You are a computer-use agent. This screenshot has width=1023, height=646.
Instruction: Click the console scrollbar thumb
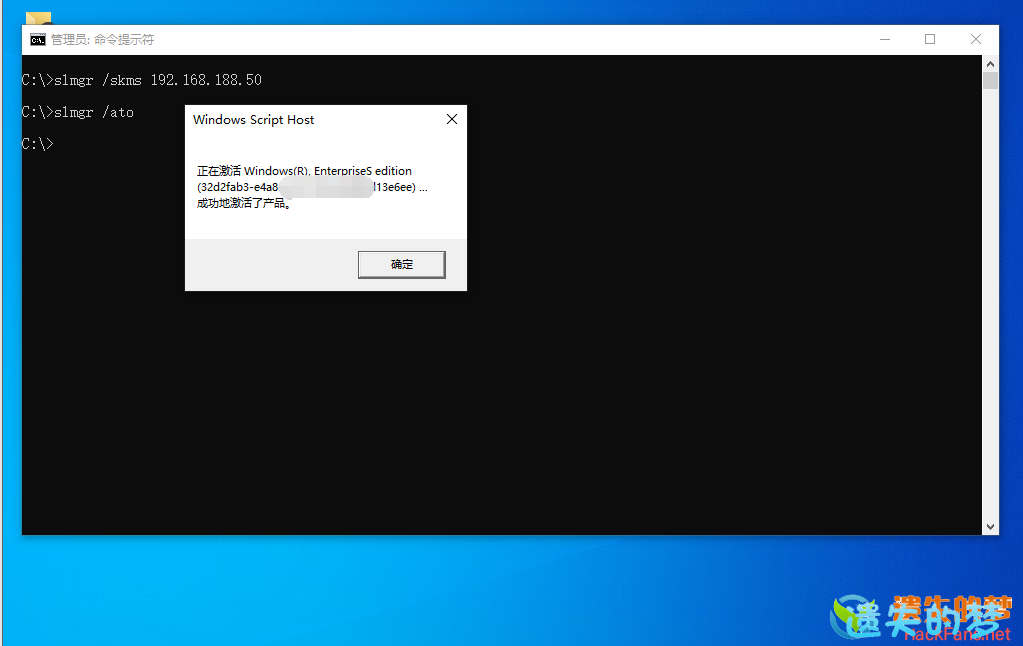(x=990, y=80)
